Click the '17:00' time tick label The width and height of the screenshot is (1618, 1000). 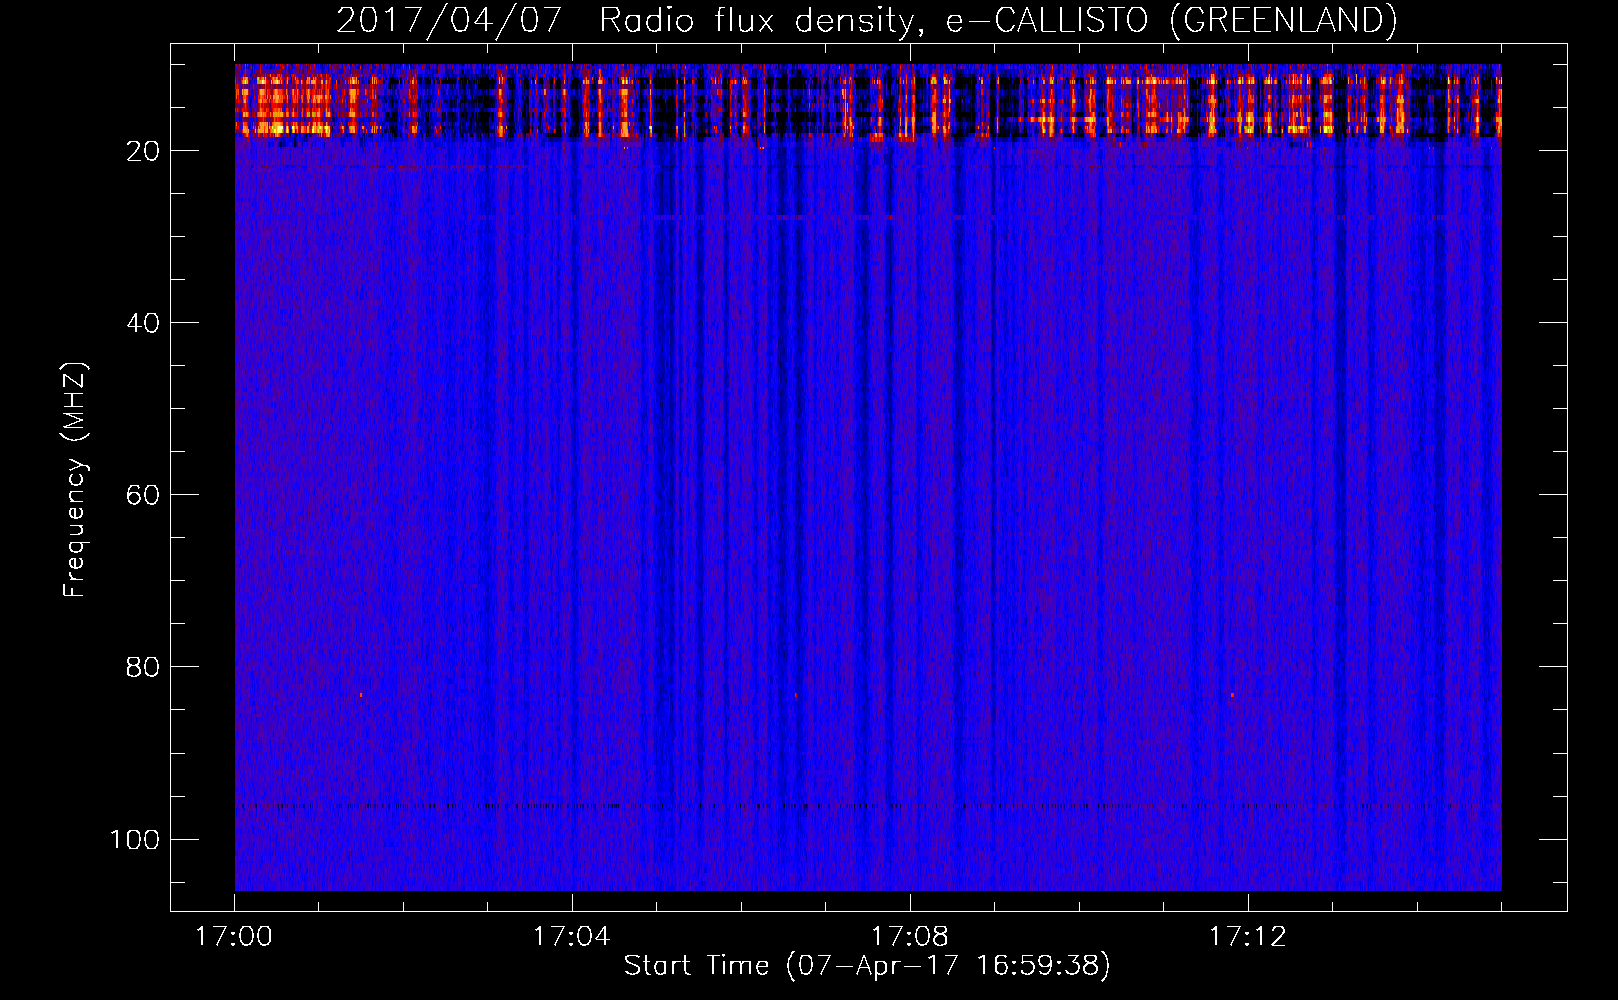coord(234,937)
